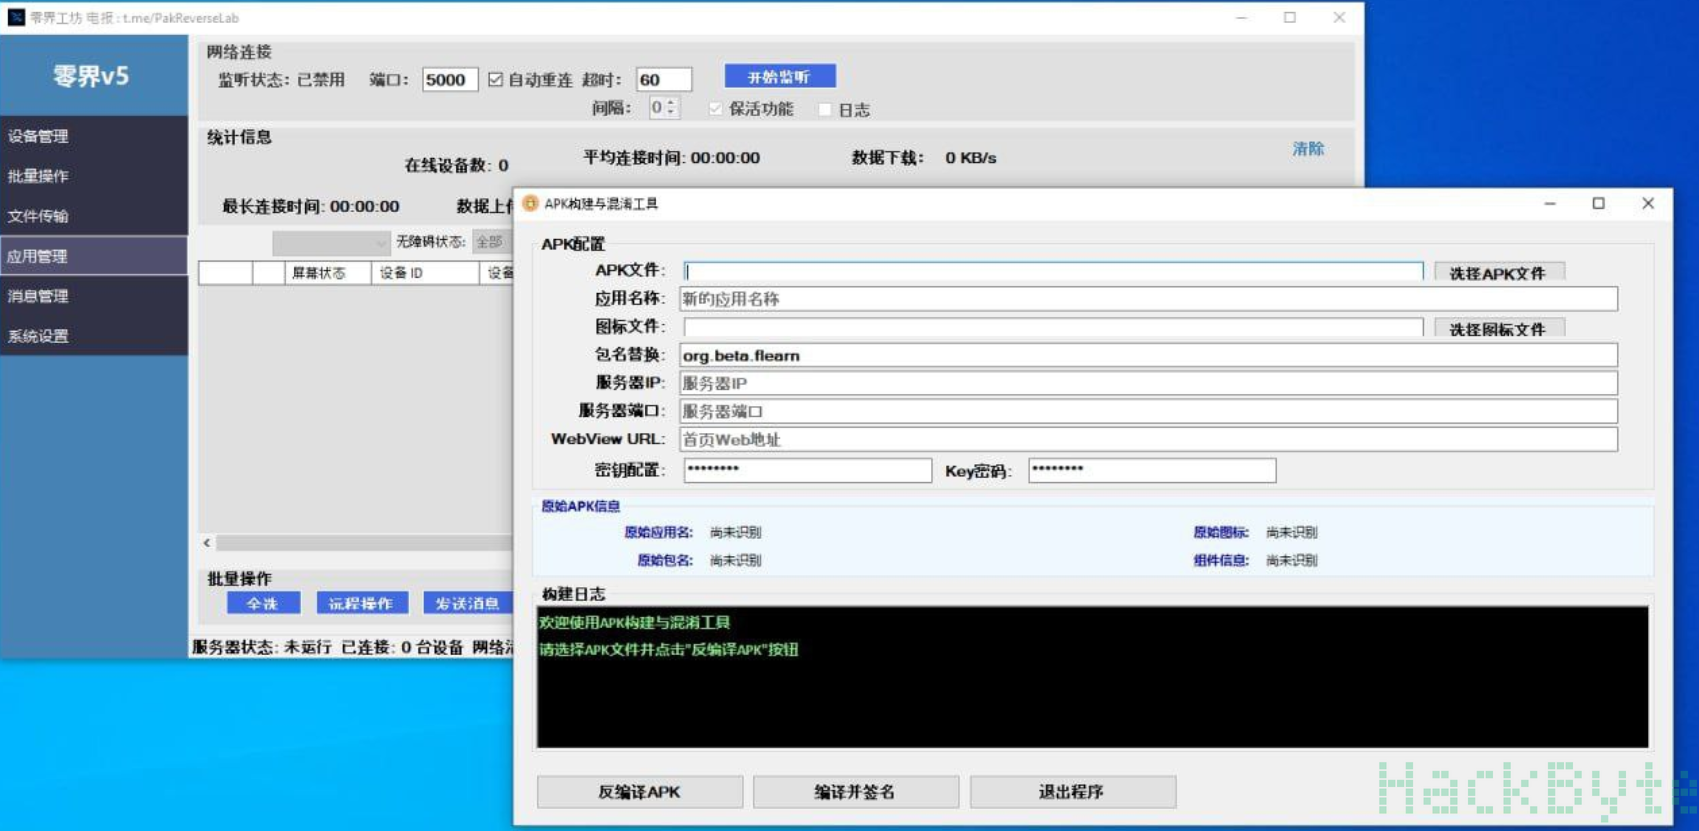Click the 退出程序 button
The height and width of the screenshot is (831, 1699).
(1072, 792)
